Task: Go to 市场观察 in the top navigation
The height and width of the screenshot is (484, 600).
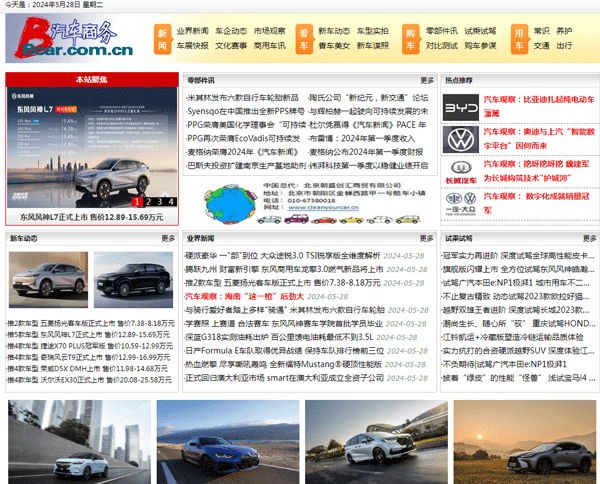Action: pyautogui.click(x=269, y=31)
